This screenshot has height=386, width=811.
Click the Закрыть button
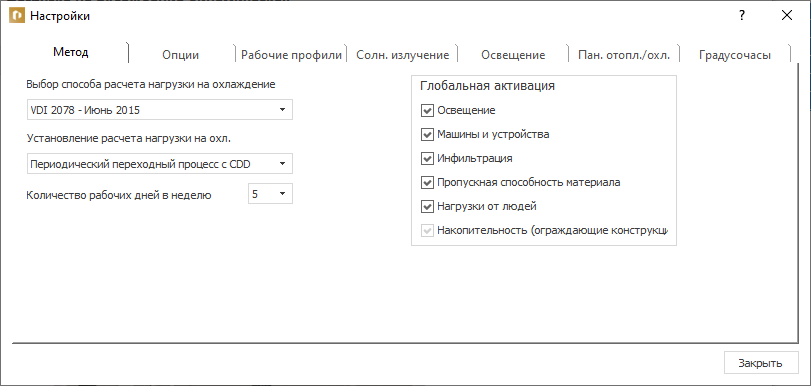point(761,363)
